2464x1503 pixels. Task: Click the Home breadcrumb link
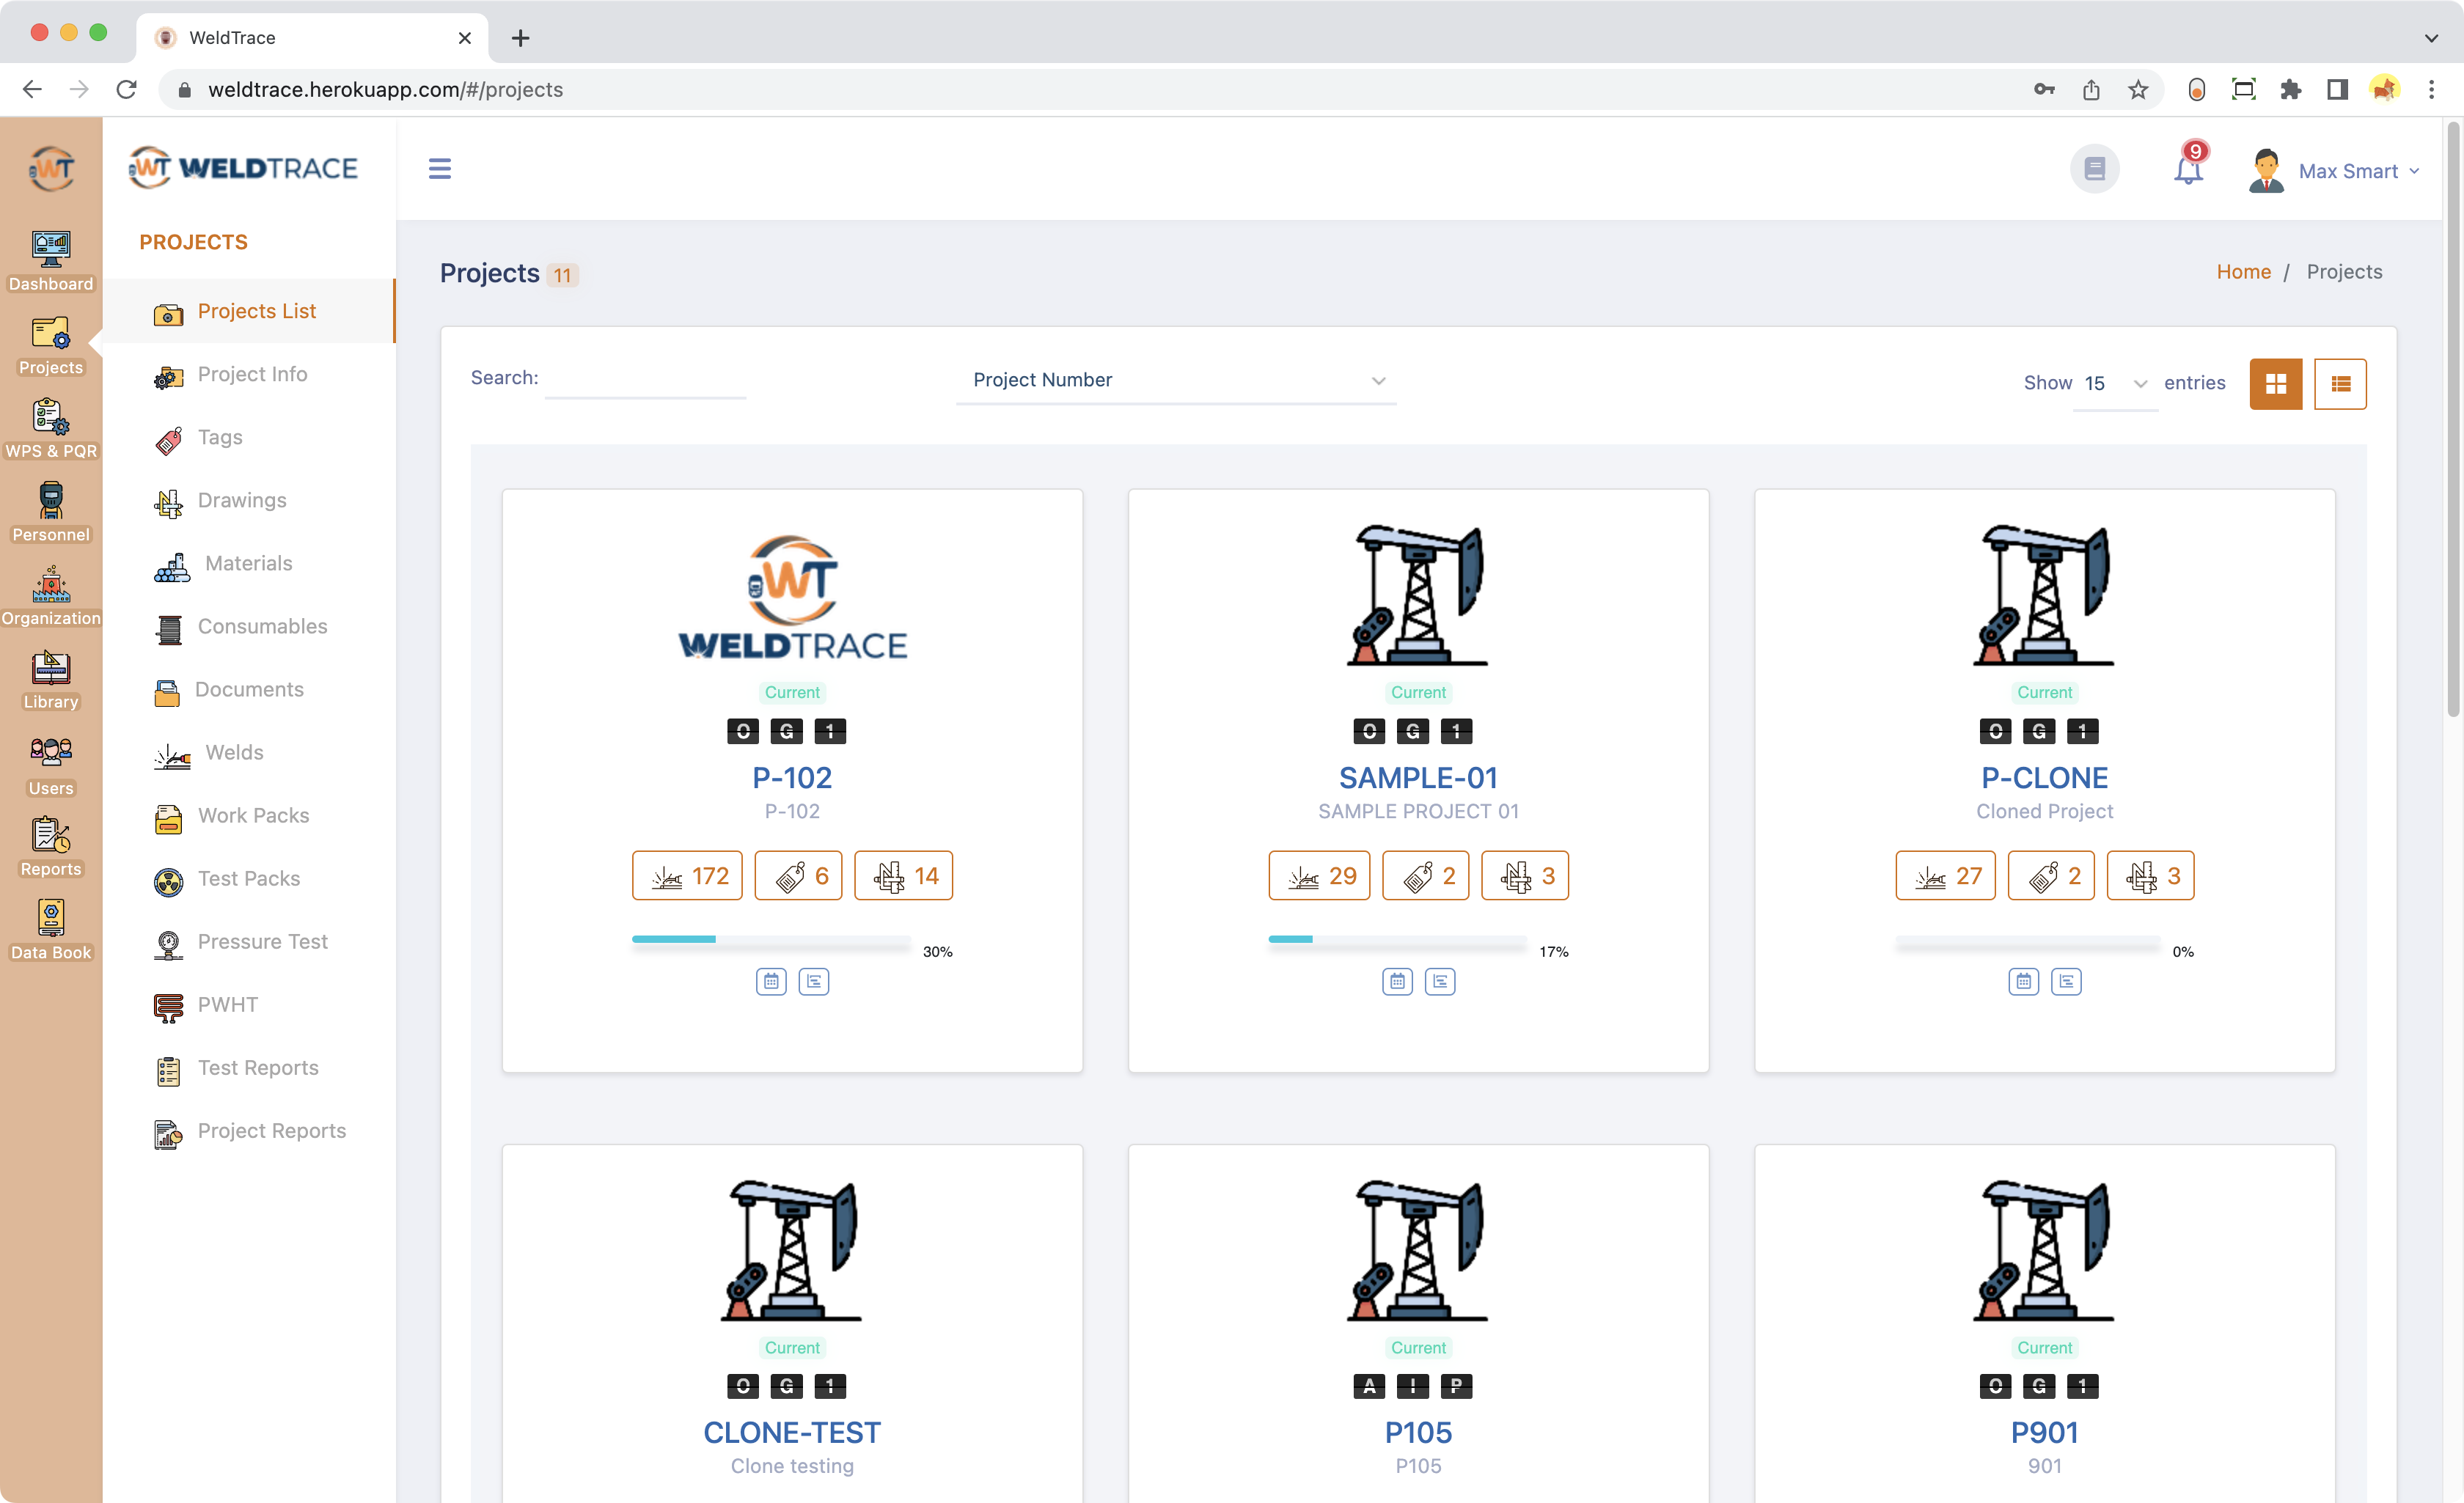tap(2243, 272)
